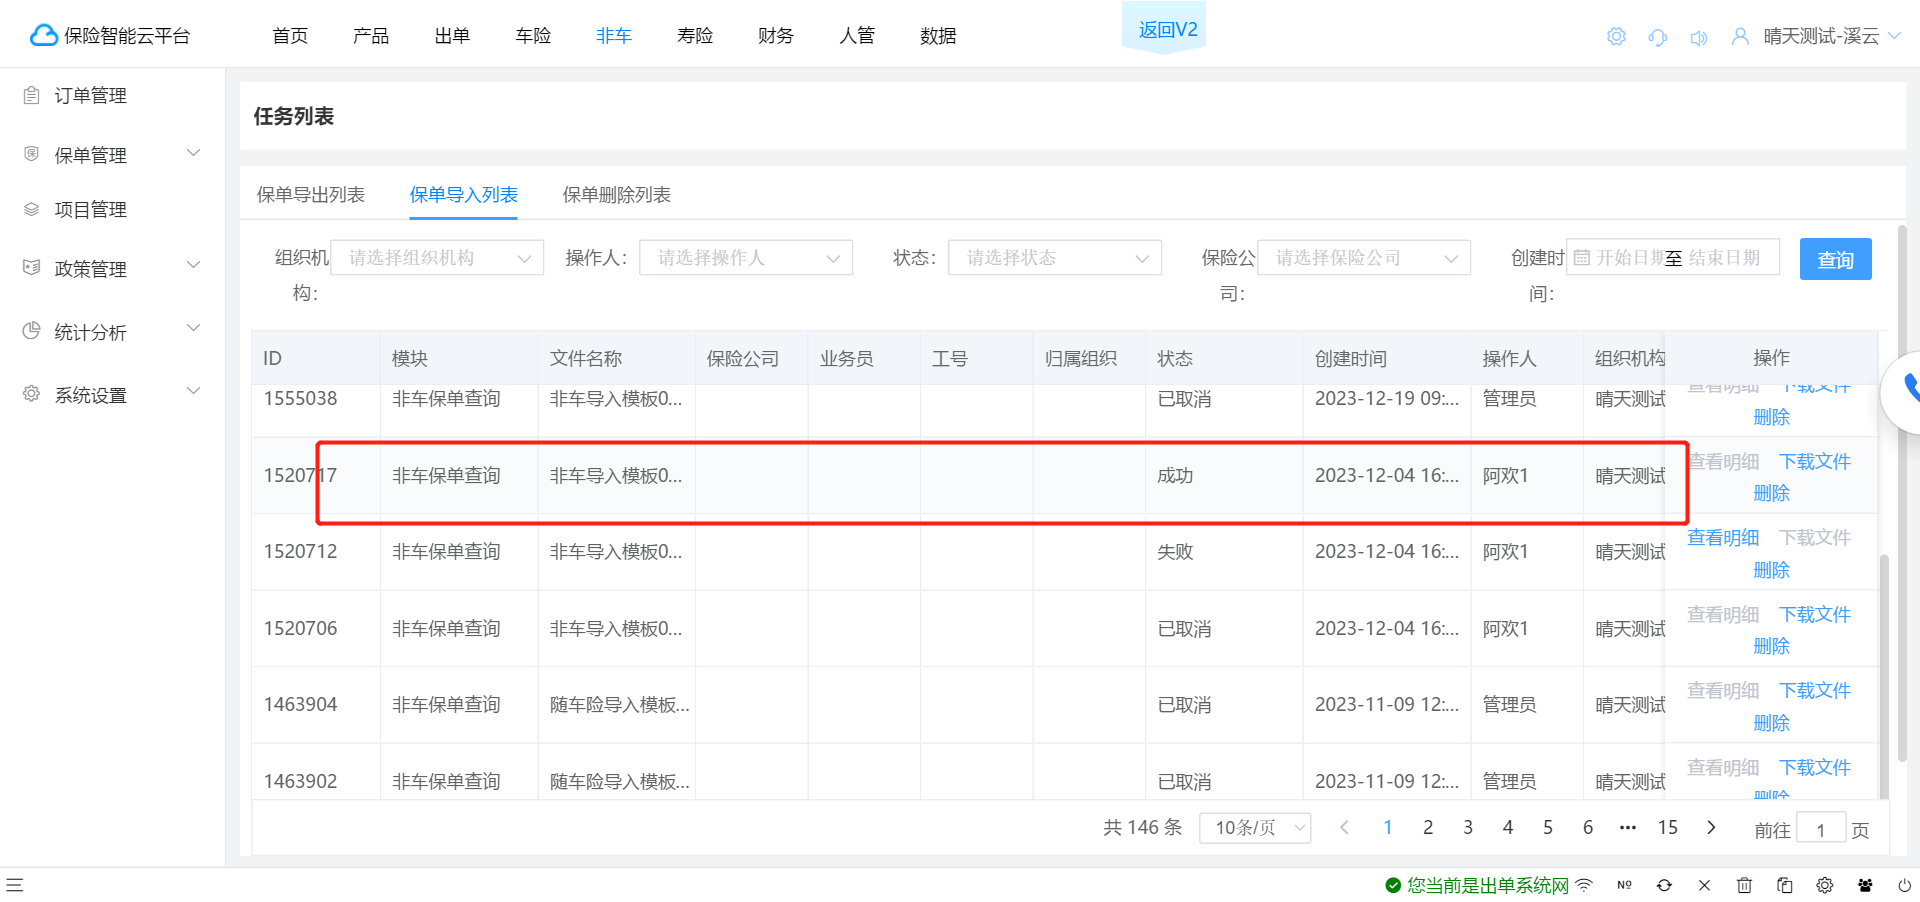Click the 开始日期 start date field
The height and width of the screenshot is (902, 1920).
pyautogui.click(x=1630, y=258)
